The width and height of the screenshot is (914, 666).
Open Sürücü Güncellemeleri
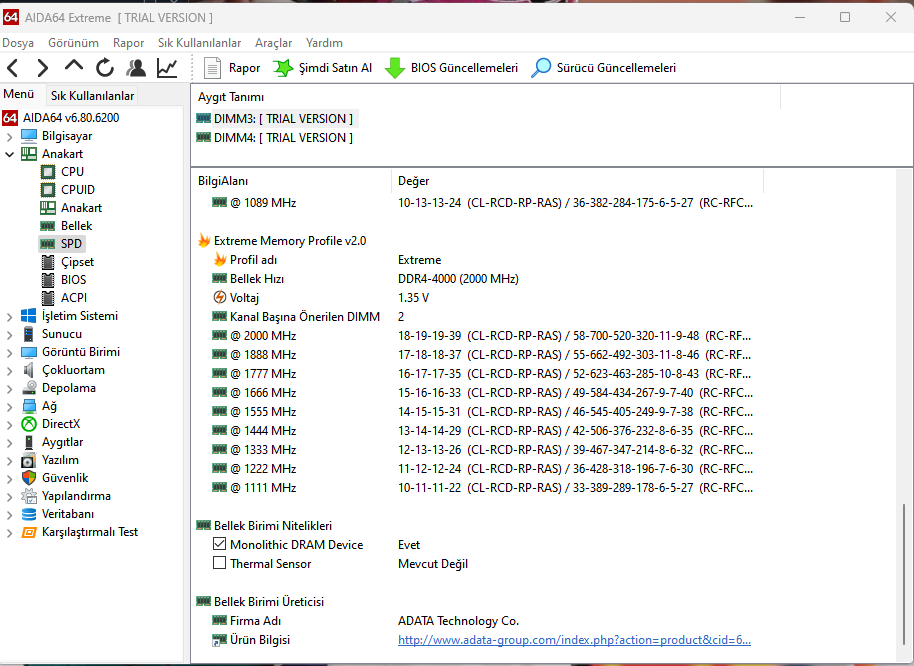[603, 68]
